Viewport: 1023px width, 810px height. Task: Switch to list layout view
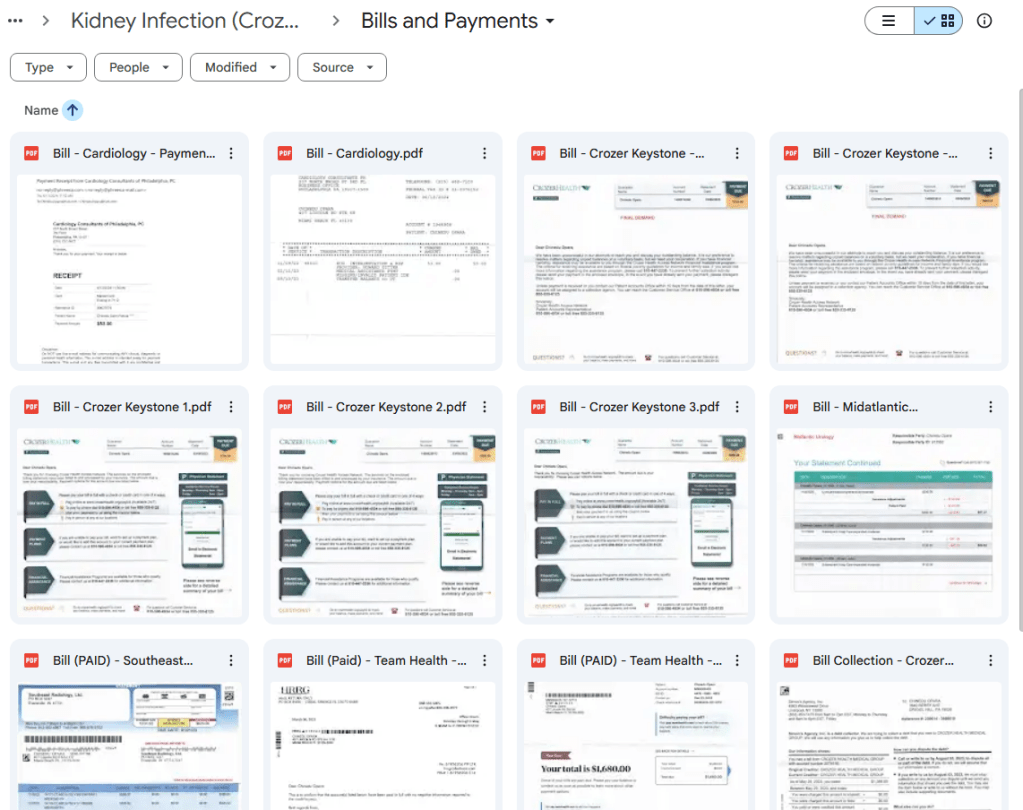889,21
